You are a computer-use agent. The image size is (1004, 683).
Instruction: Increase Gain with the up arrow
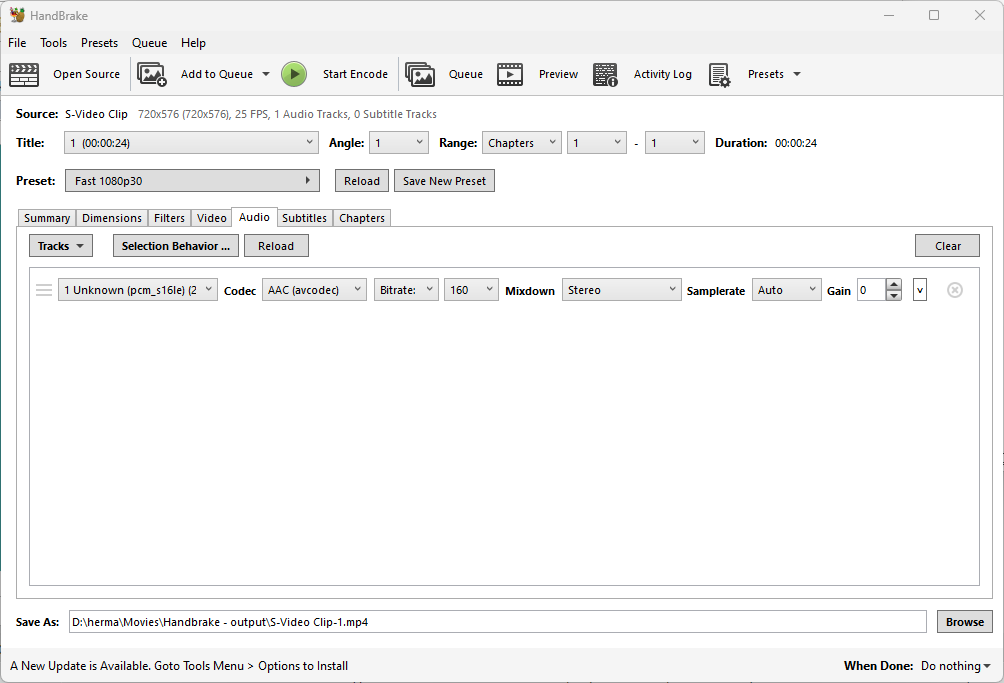[894, 284]
